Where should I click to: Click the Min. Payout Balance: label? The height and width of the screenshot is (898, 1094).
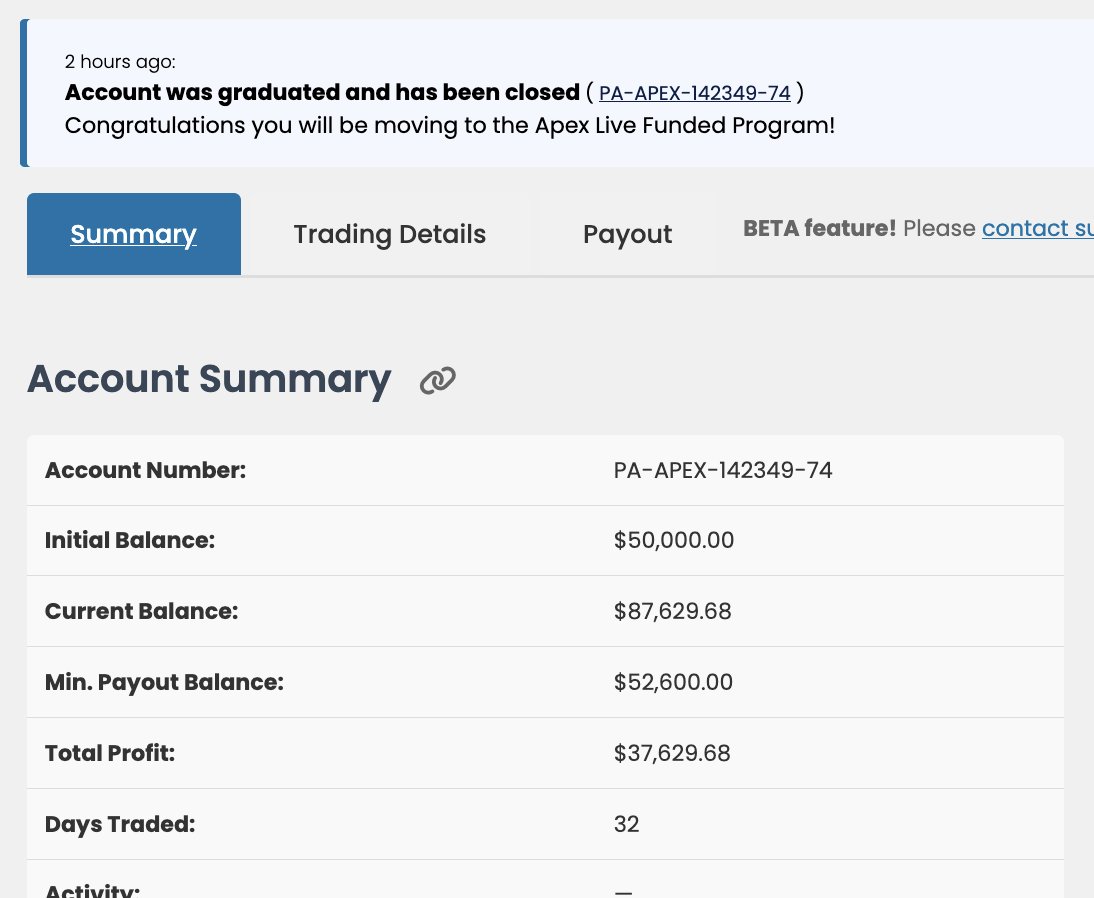coord(165,682)
